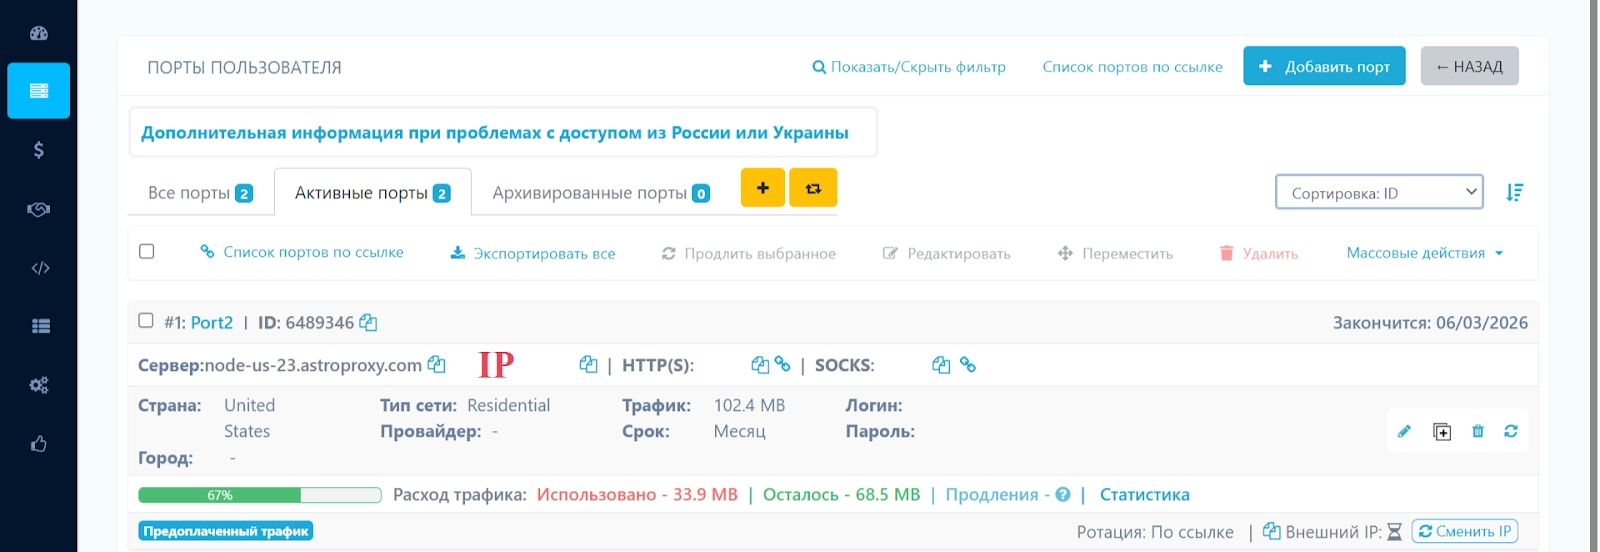Click the 67% traffic progress bar
Screen dimensions: 1600x552
(x=260, y=495)
